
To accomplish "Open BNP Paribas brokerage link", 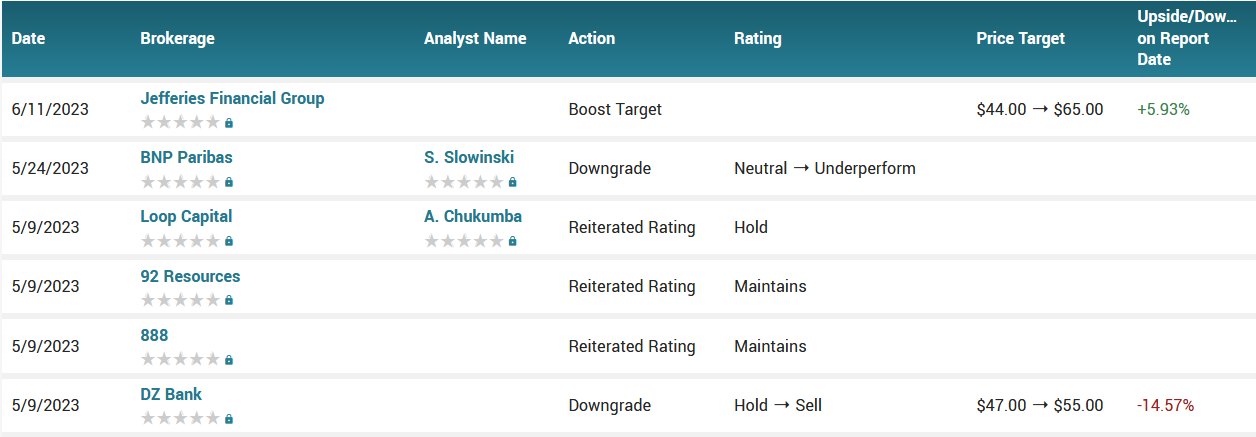I will click(x=186, y=157).
